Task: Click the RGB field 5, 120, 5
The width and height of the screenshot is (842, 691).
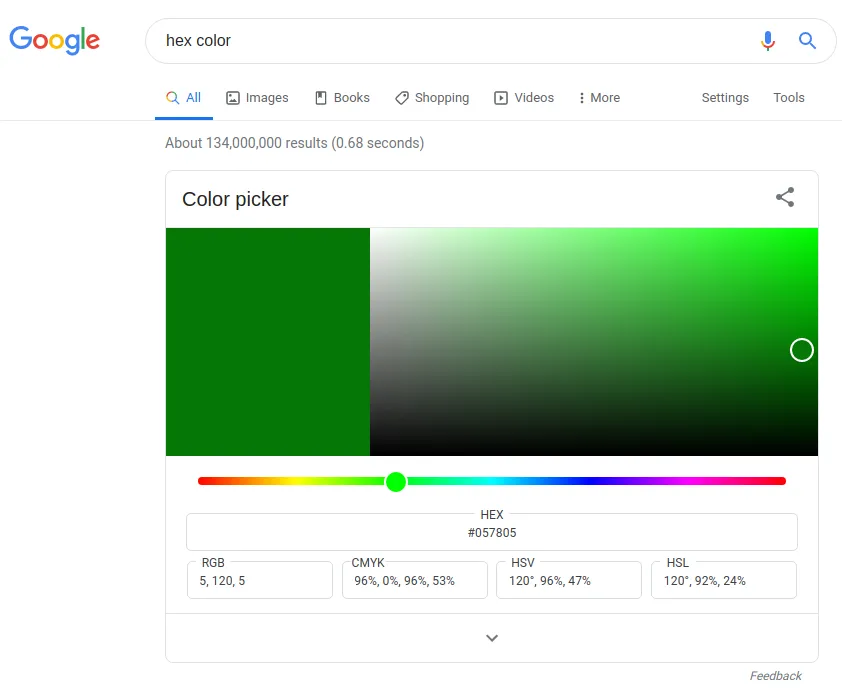Action: tap(260, 580)
